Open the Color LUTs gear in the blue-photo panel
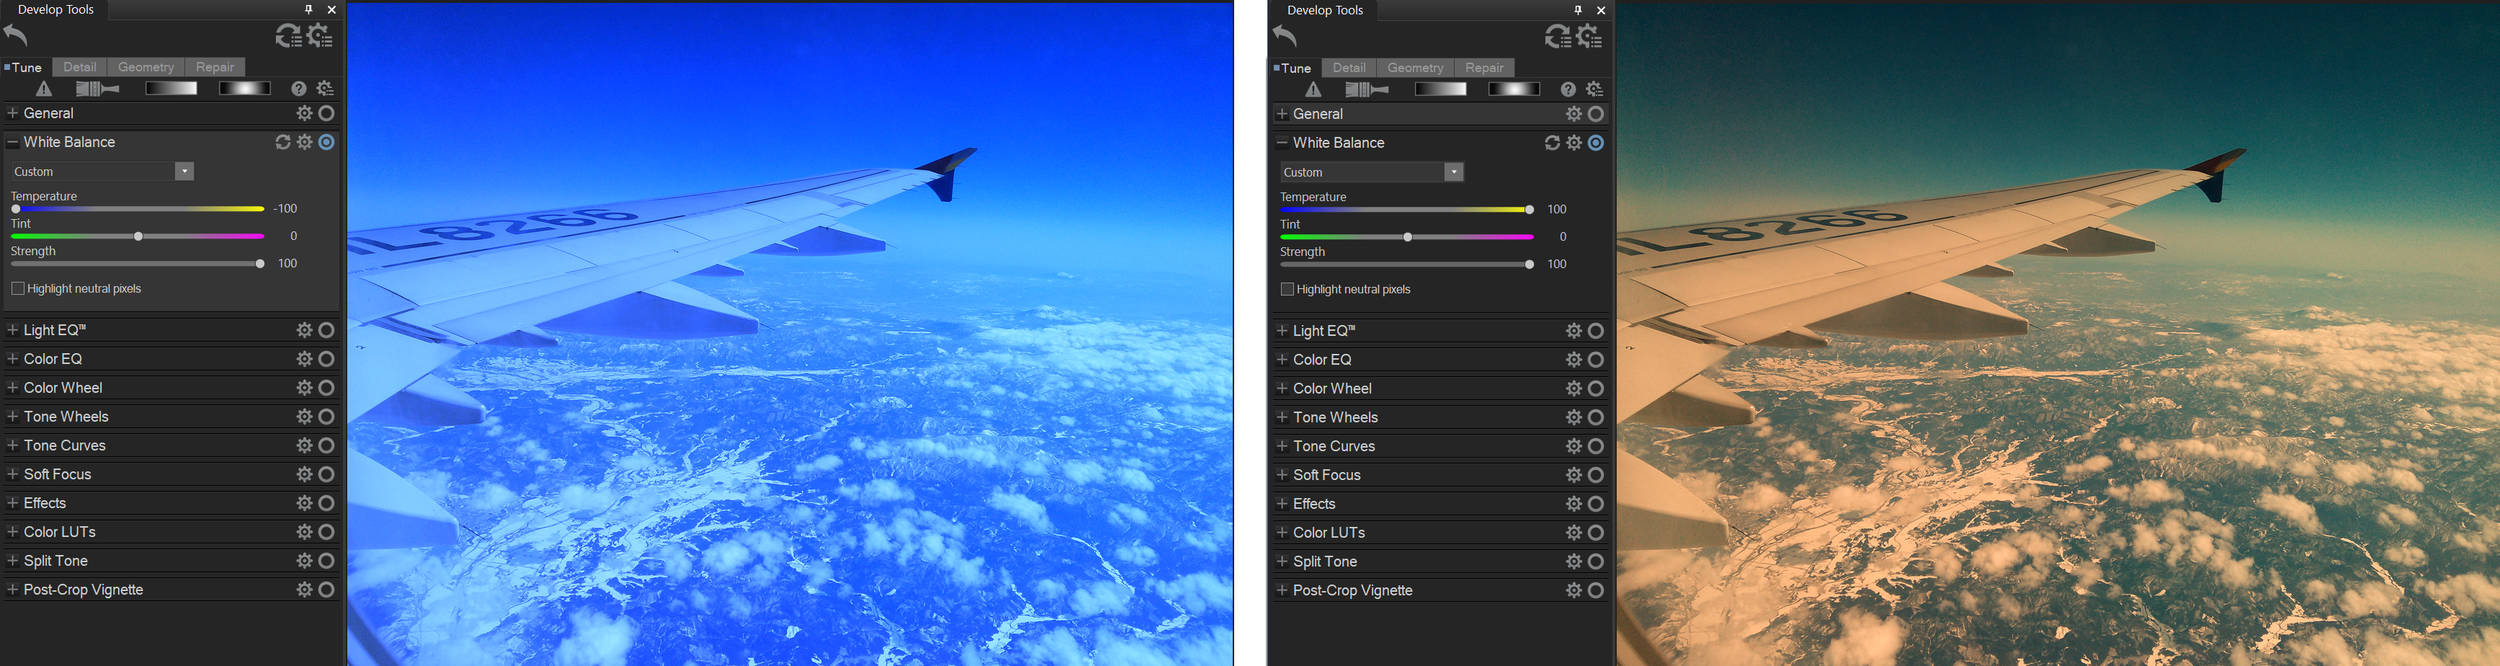The height and width of the screenshot is (666, 2500). pos(305,532)
